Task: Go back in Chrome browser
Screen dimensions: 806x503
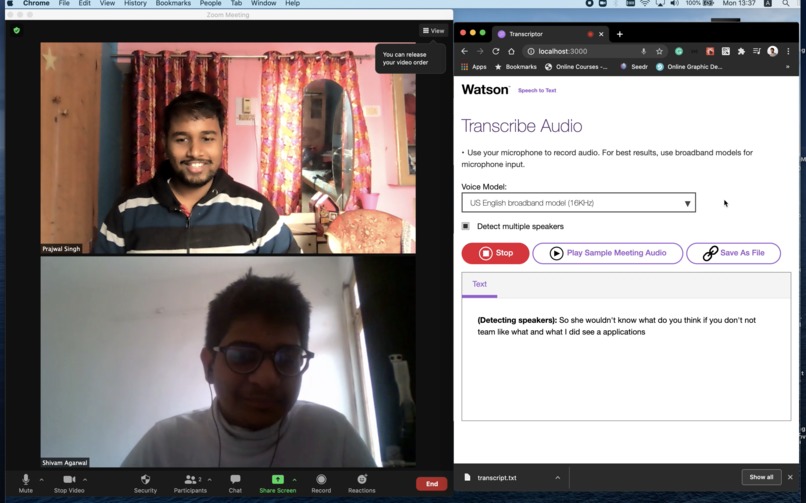Action: (x=465, y=51)
